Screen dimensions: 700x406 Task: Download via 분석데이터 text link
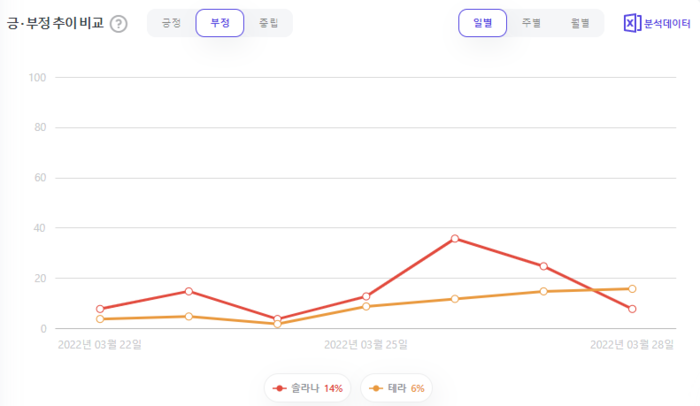[x=667, y=23]
